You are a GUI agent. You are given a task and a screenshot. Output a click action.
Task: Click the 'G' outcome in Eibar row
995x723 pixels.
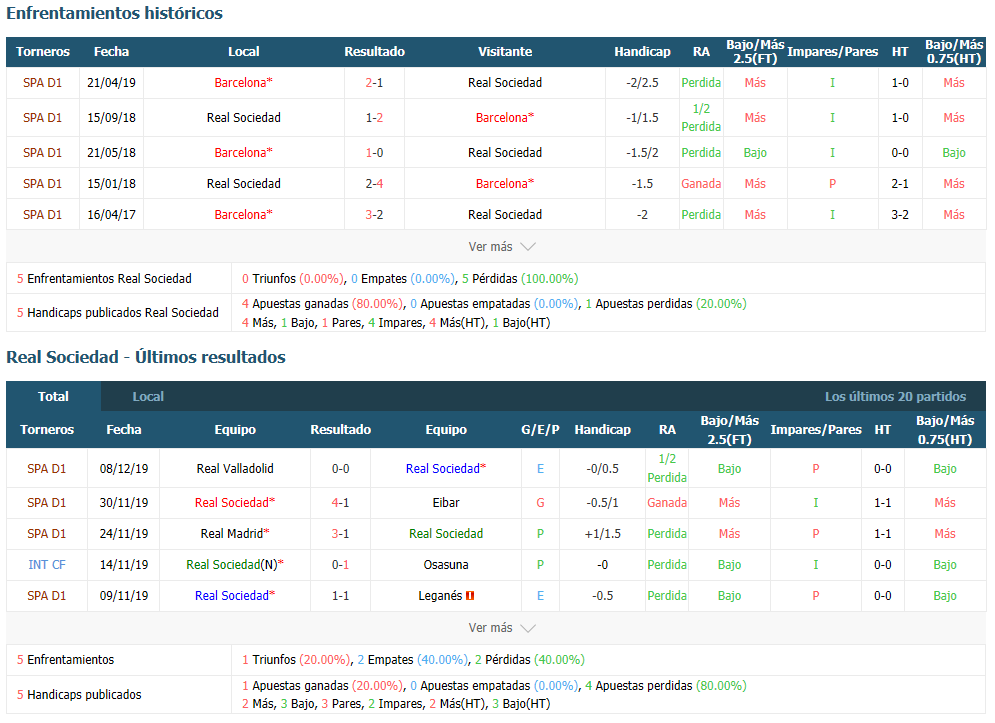pyautogui.click(x=540, y=503)
